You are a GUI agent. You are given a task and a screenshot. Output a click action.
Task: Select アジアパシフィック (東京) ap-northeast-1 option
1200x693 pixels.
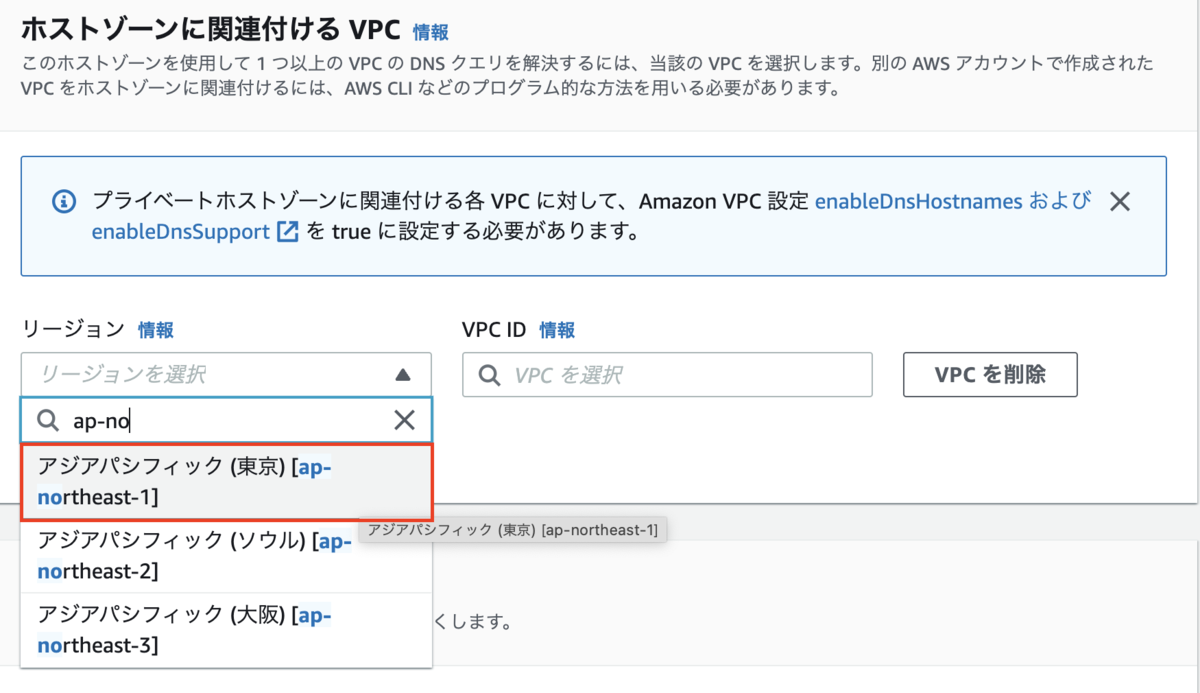point(227,482)
